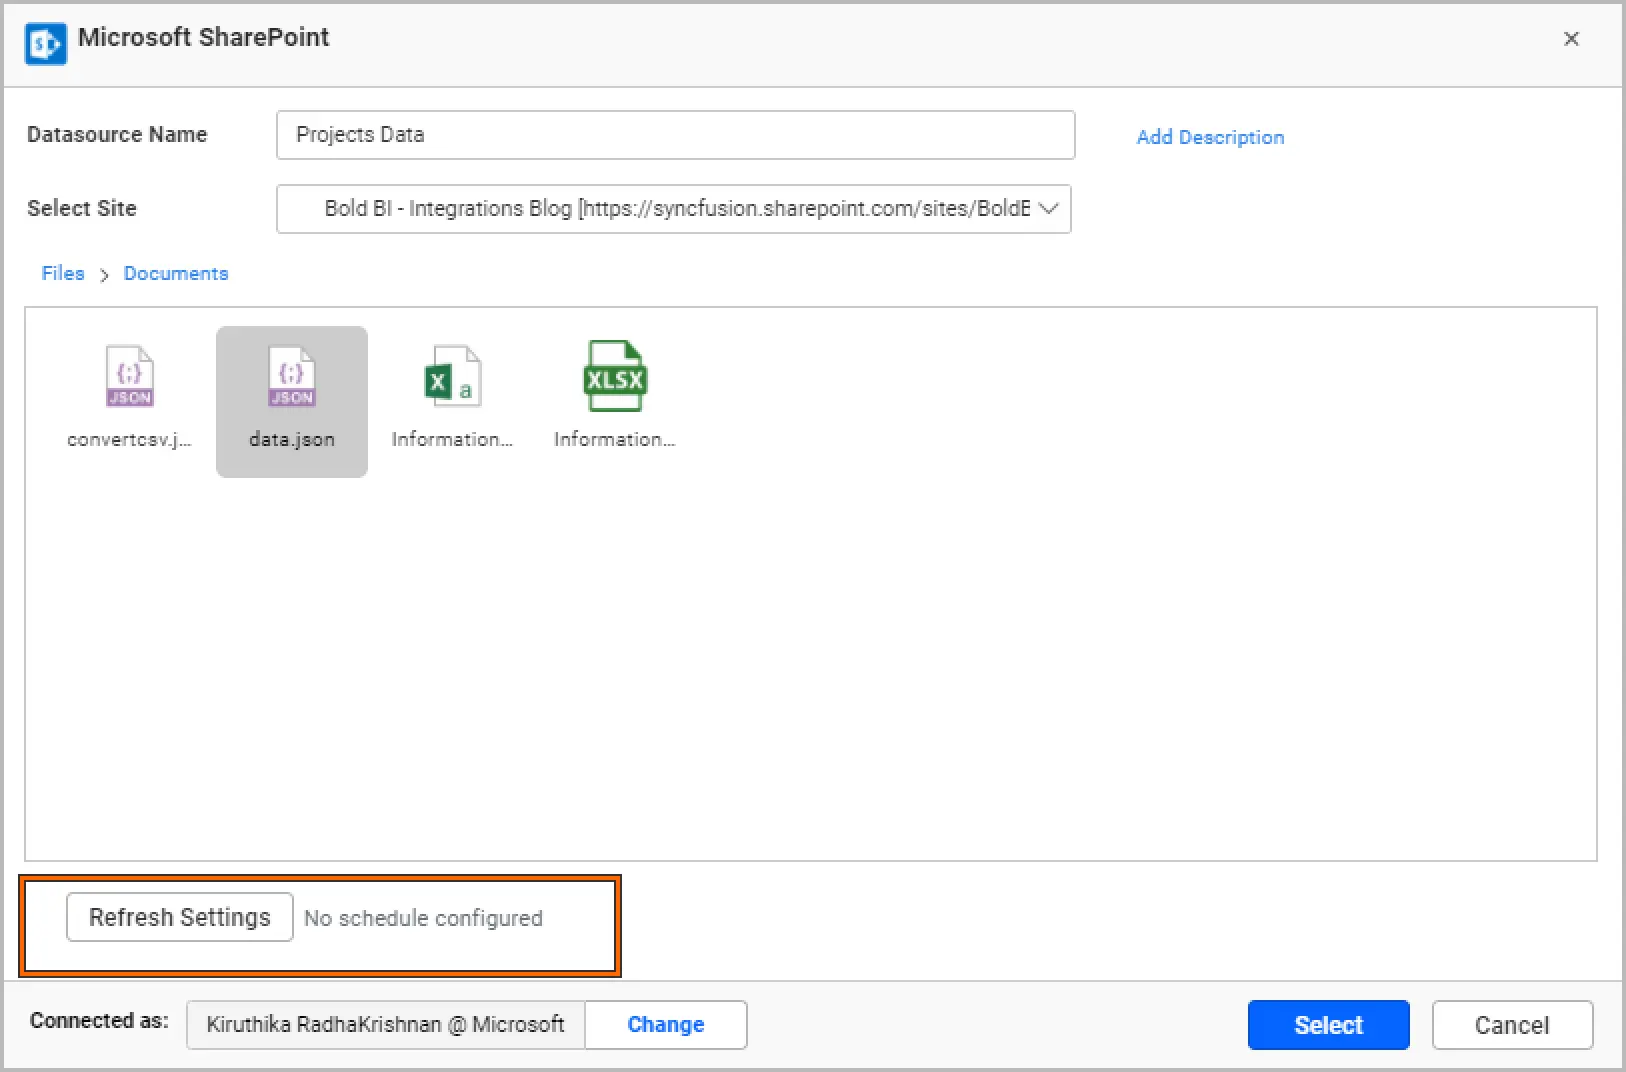This screenshot has height=1072, width=1626.
Task: Click the Datasource Name input field
Action: point(675,135)
